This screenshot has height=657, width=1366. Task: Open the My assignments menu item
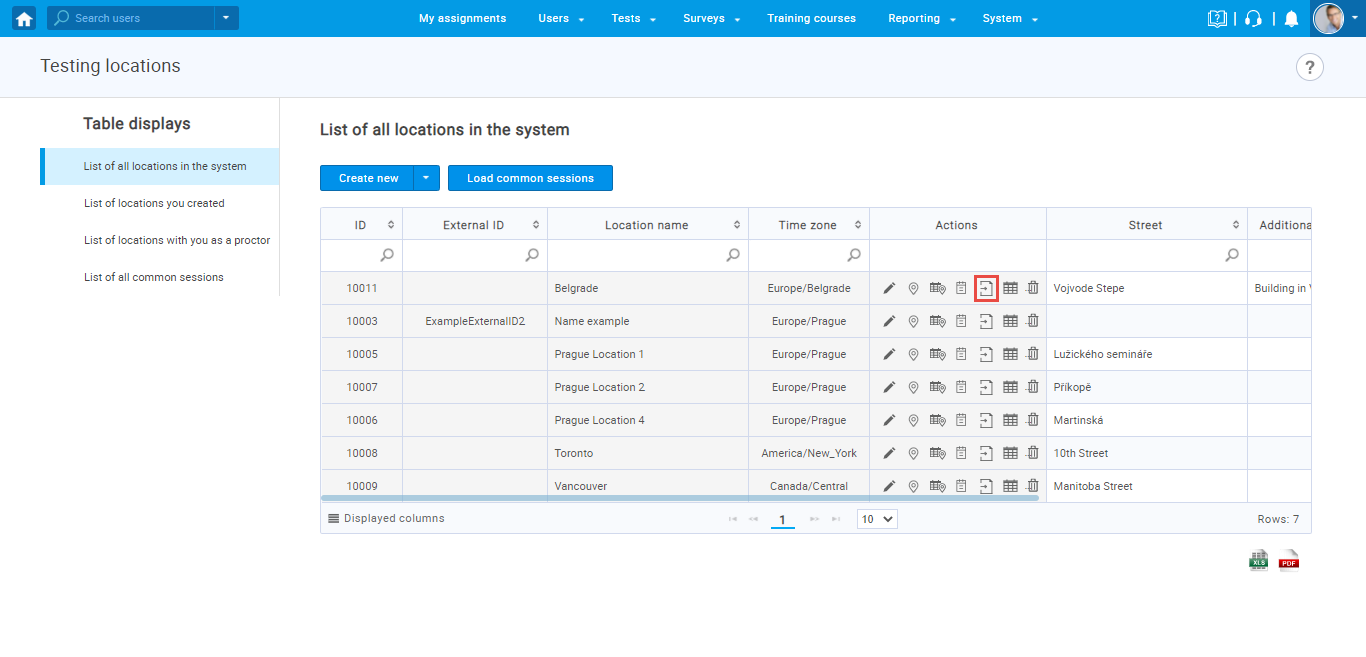(462, 19)
